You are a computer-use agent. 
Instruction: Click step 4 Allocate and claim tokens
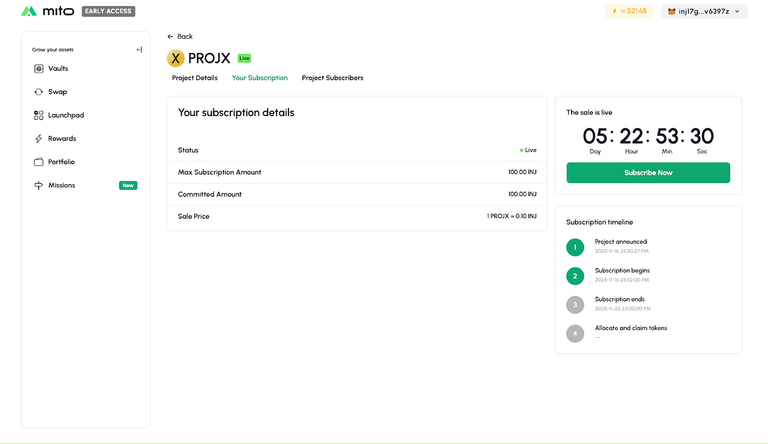[575, 333]
